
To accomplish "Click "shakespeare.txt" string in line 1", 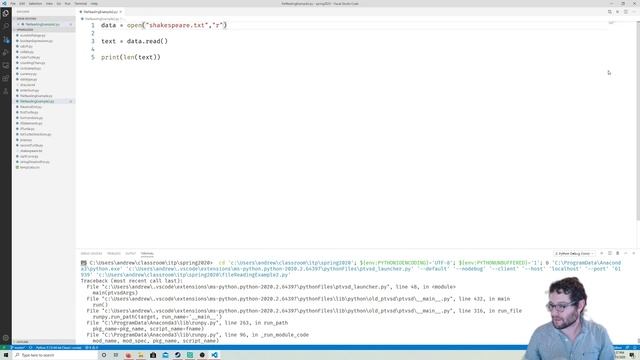I will (177, 25).
